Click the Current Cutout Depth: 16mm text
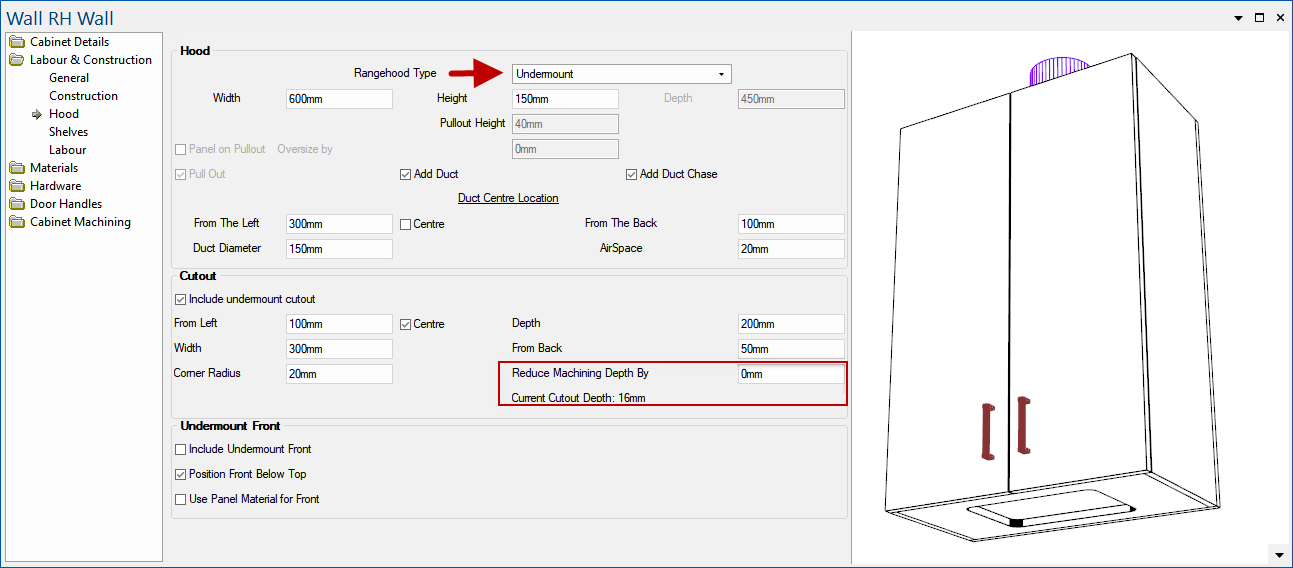Screen dimensions: 1293x568 click(x=578, y=398)
